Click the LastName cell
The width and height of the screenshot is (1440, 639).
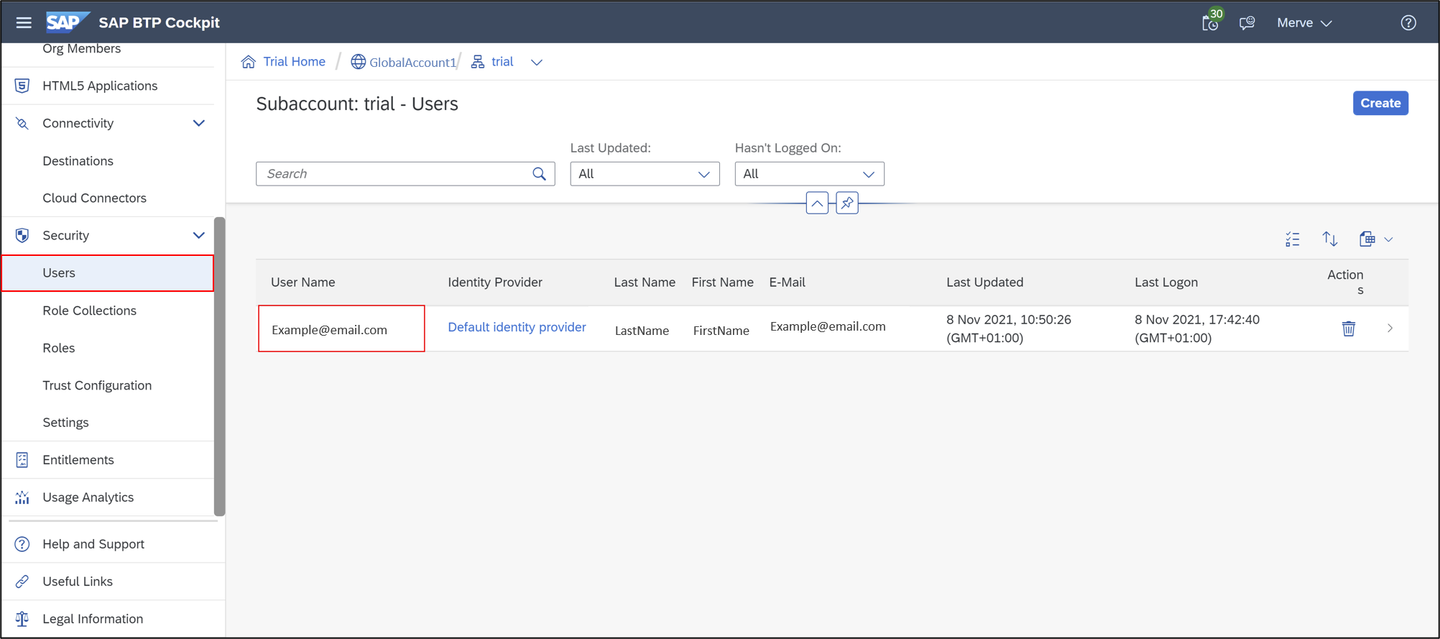coord(642,330)
